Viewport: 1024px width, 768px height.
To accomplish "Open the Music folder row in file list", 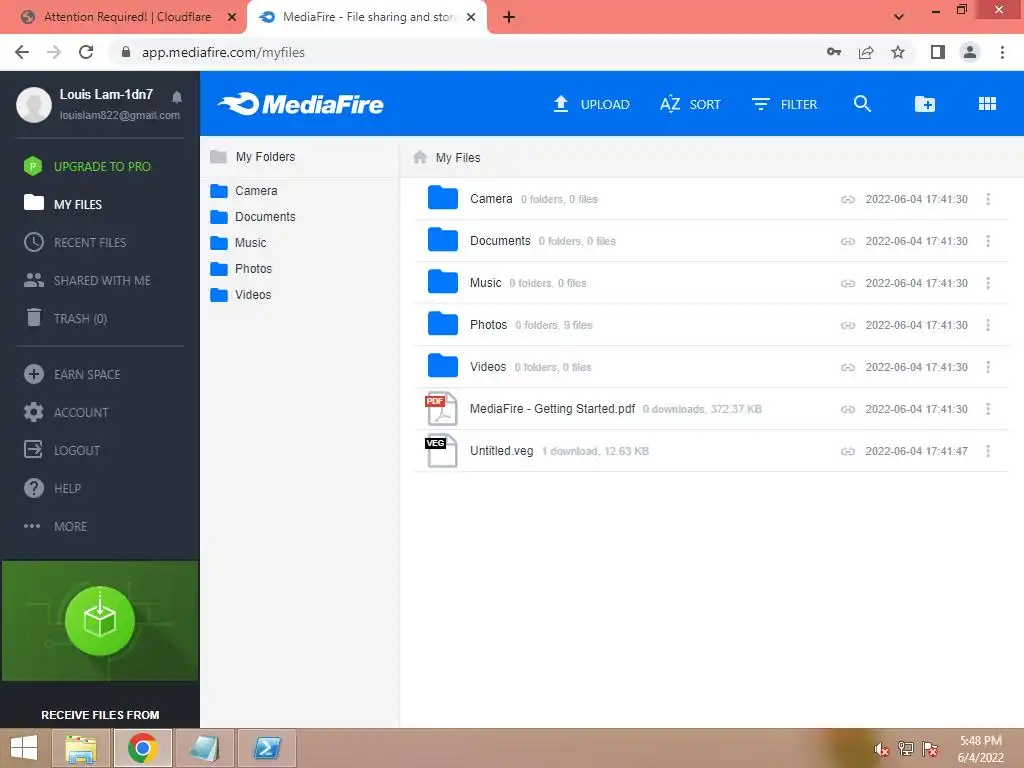I will tap(711, 283).
